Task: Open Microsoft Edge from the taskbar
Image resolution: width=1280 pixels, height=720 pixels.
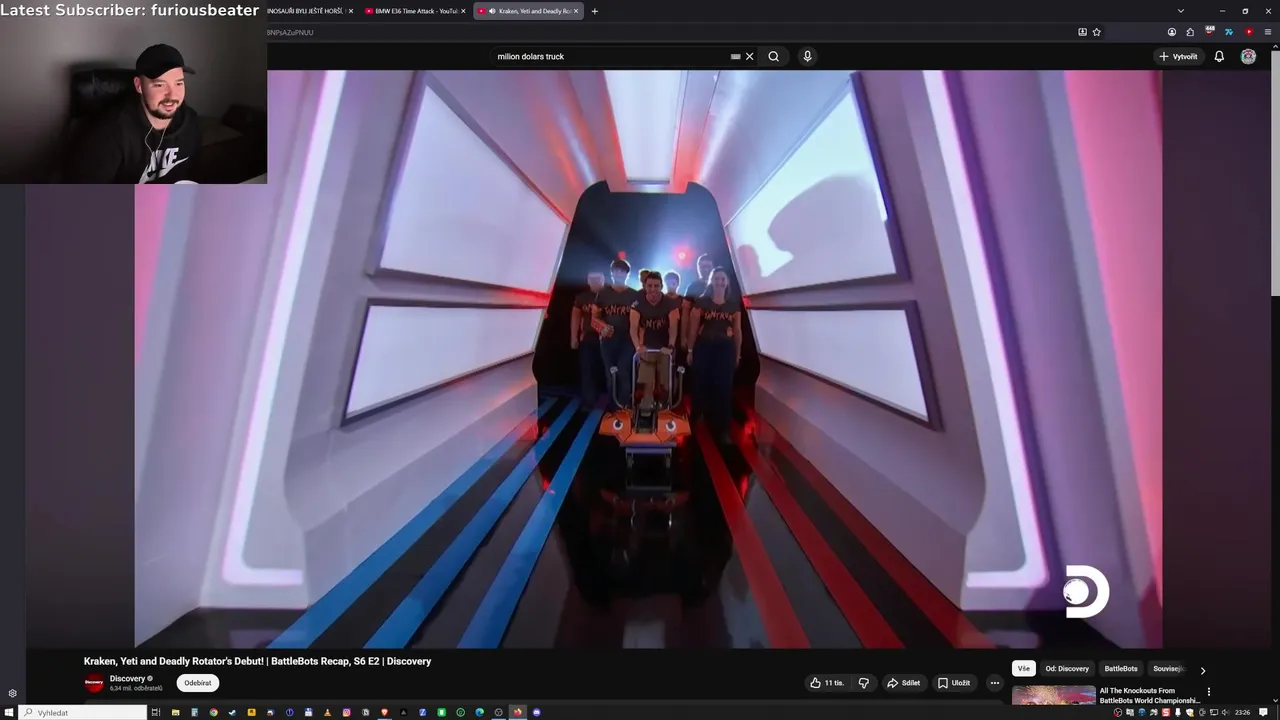Action: (479, 712)
